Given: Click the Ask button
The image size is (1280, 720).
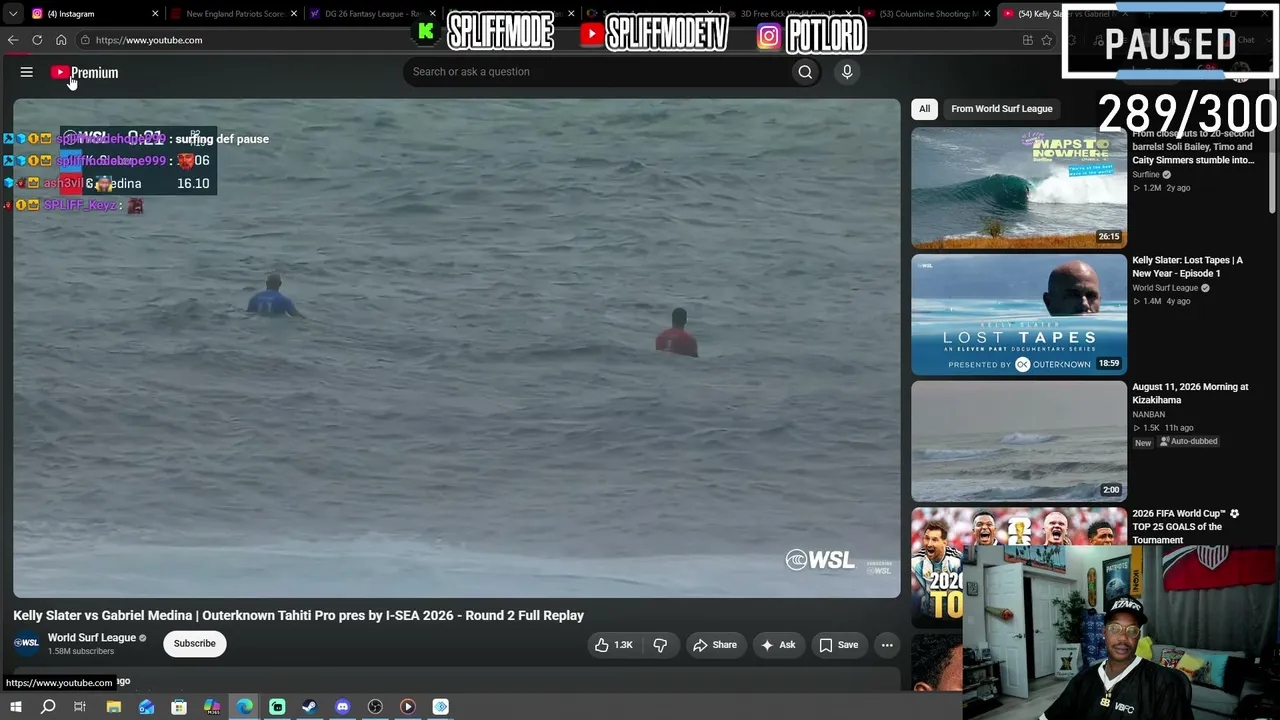Looking at the screenshot, I should (x=778, y=645).
